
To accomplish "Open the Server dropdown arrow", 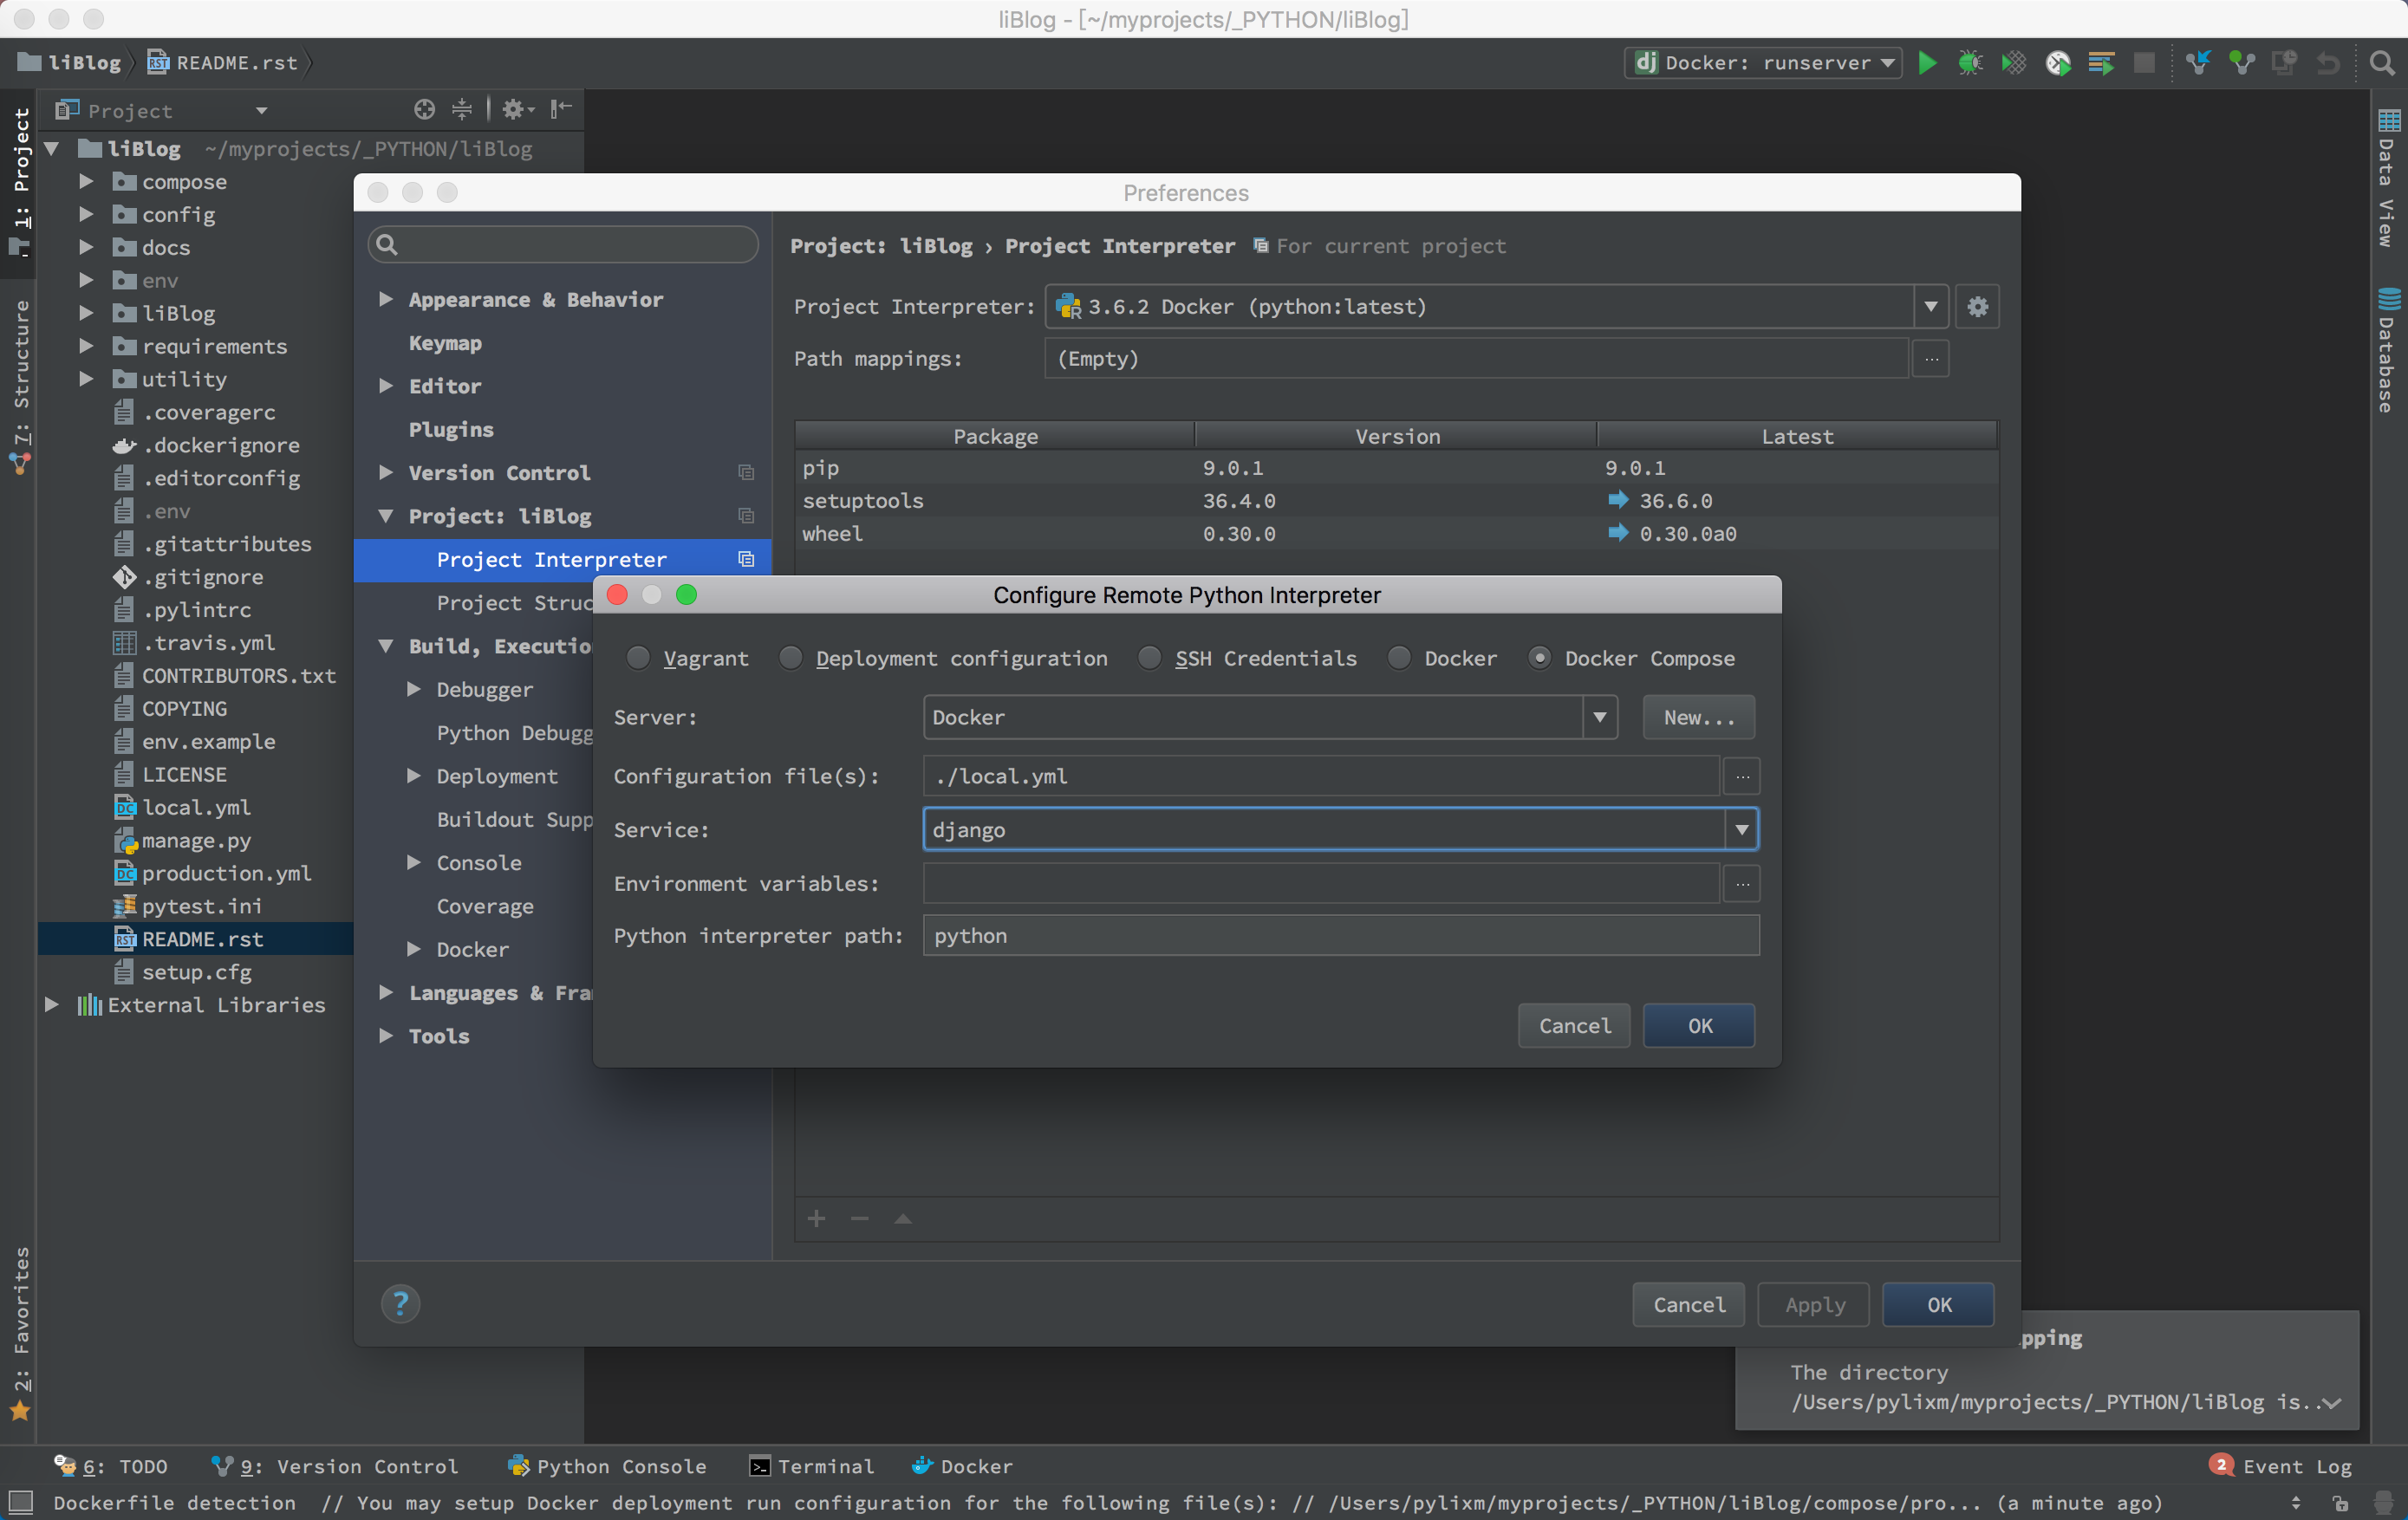I will pyautogui.click(x=1599, y=717).
